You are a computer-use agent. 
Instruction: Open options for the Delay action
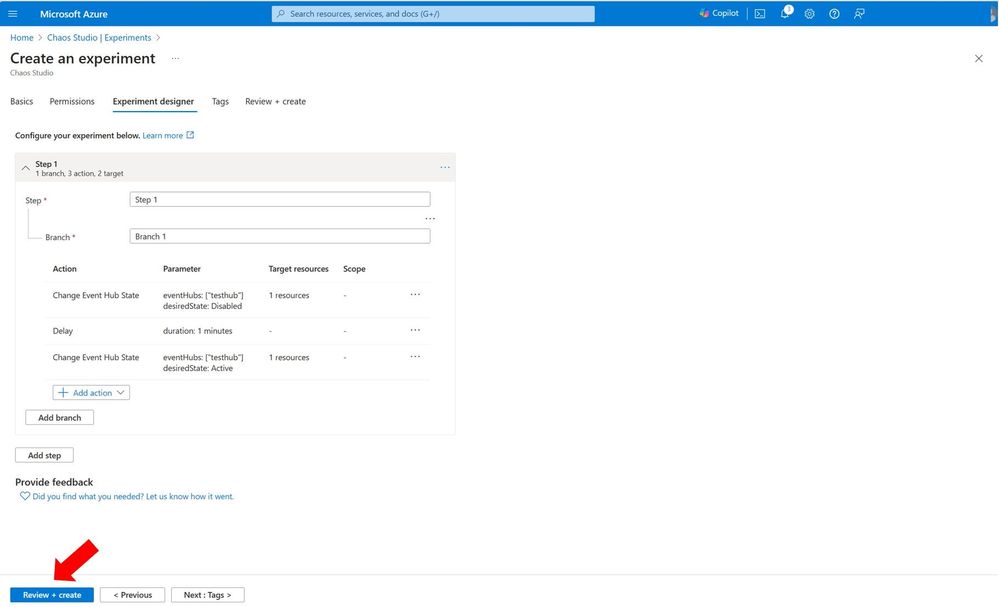tap(415, 330)
